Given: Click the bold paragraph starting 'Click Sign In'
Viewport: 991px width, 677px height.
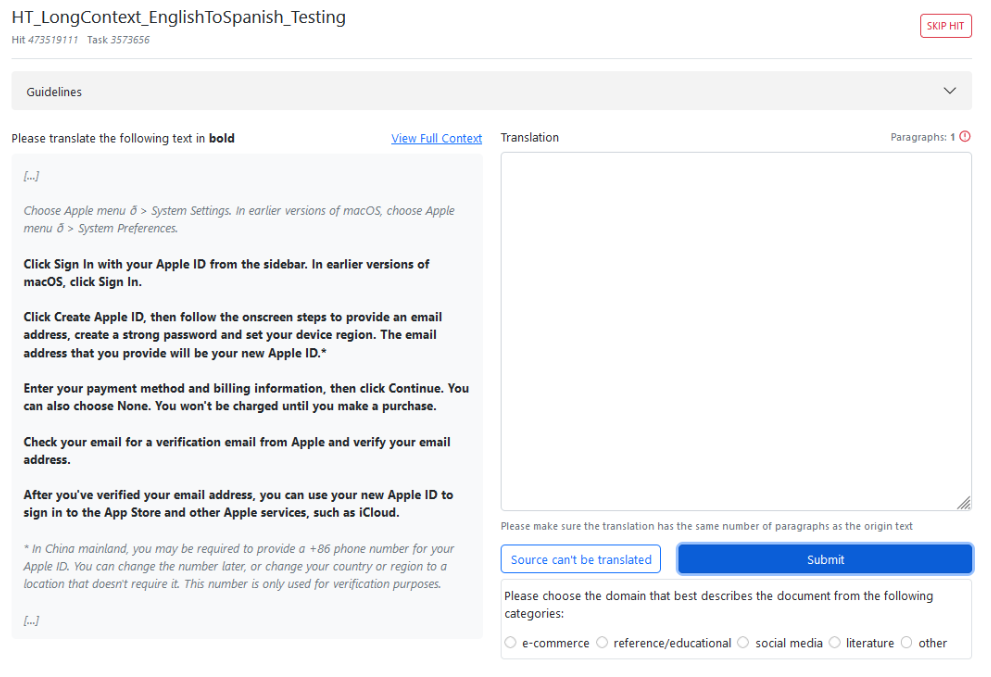Looking at the screenshot, I should click(x=226, y=273).
